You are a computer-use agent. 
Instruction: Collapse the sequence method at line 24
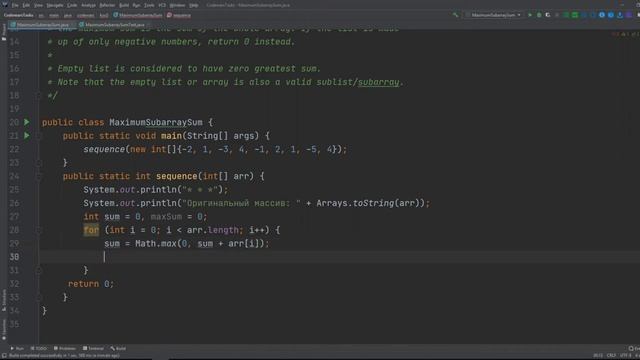point(38,176)
